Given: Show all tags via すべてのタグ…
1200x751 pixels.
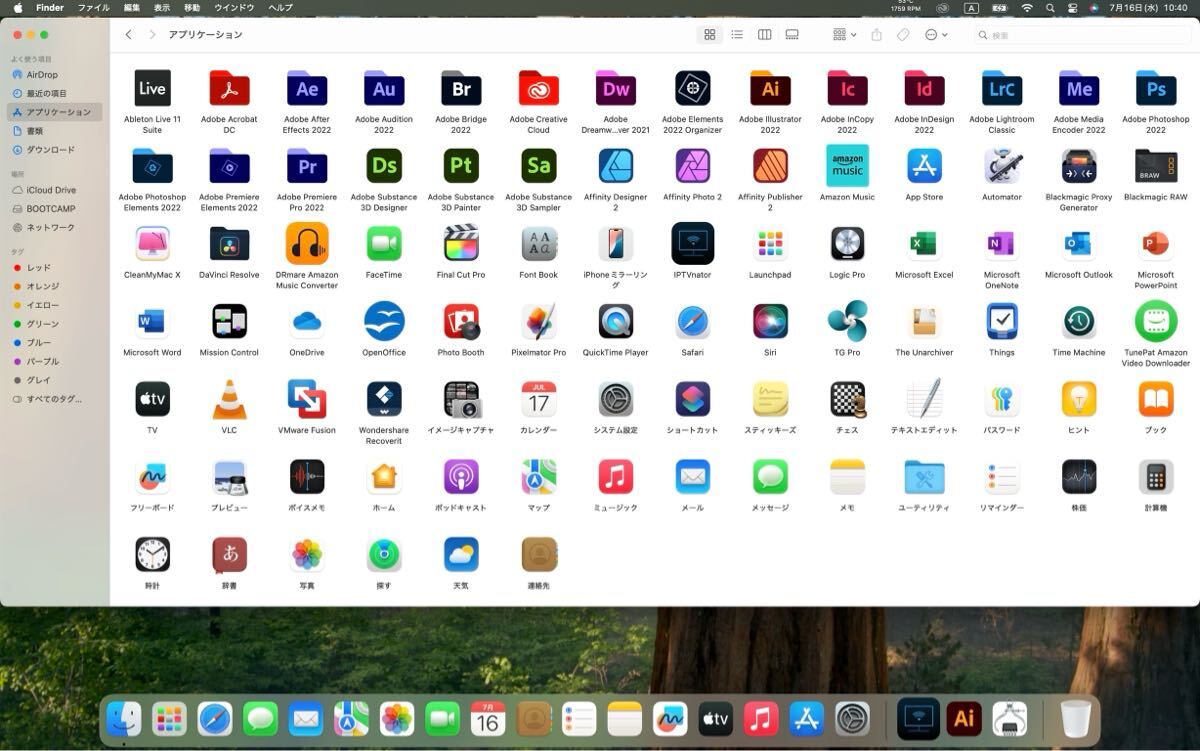Looking at the screenshot, I should click(55, 399).
